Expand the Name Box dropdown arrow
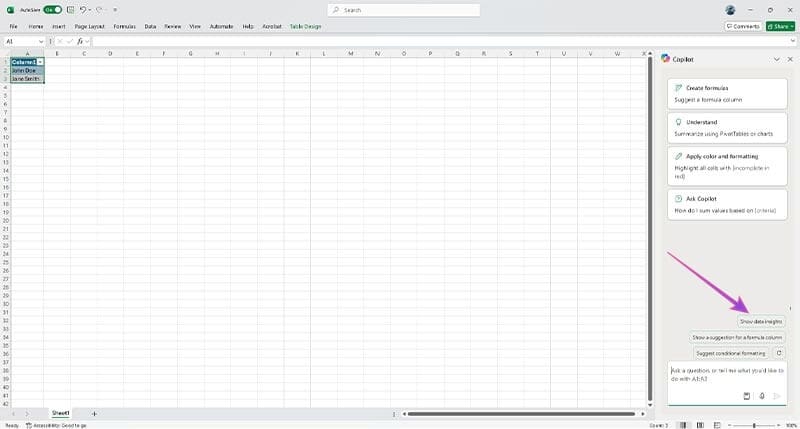This screenshot has width=800, height=429. 41,41
